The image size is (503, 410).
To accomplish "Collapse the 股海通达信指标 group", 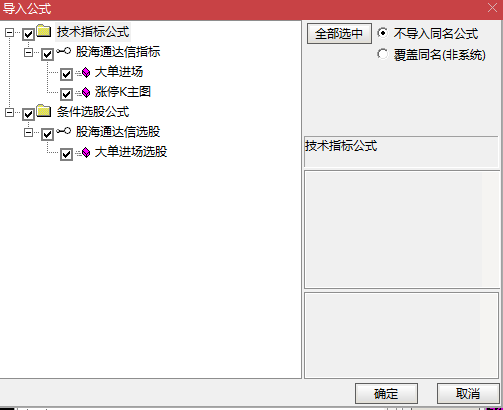I will 29,52.
